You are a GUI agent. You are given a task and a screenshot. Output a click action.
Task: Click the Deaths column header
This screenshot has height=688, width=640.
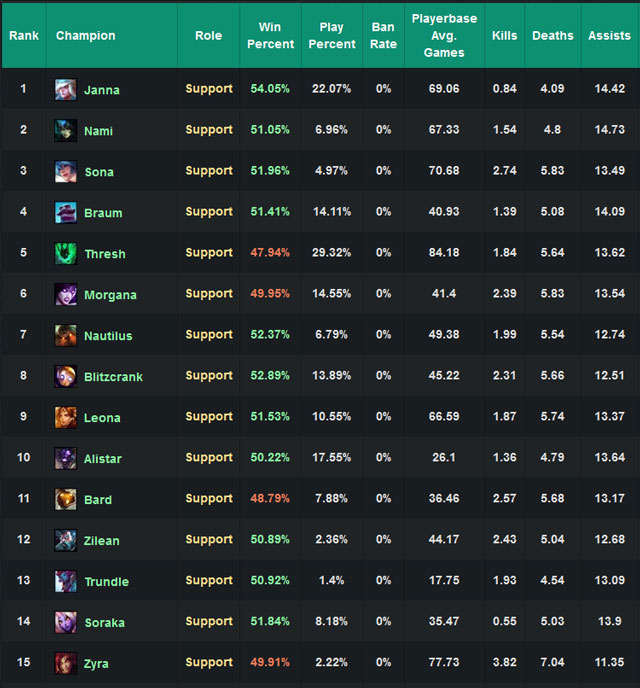click(x=553, y=36)
